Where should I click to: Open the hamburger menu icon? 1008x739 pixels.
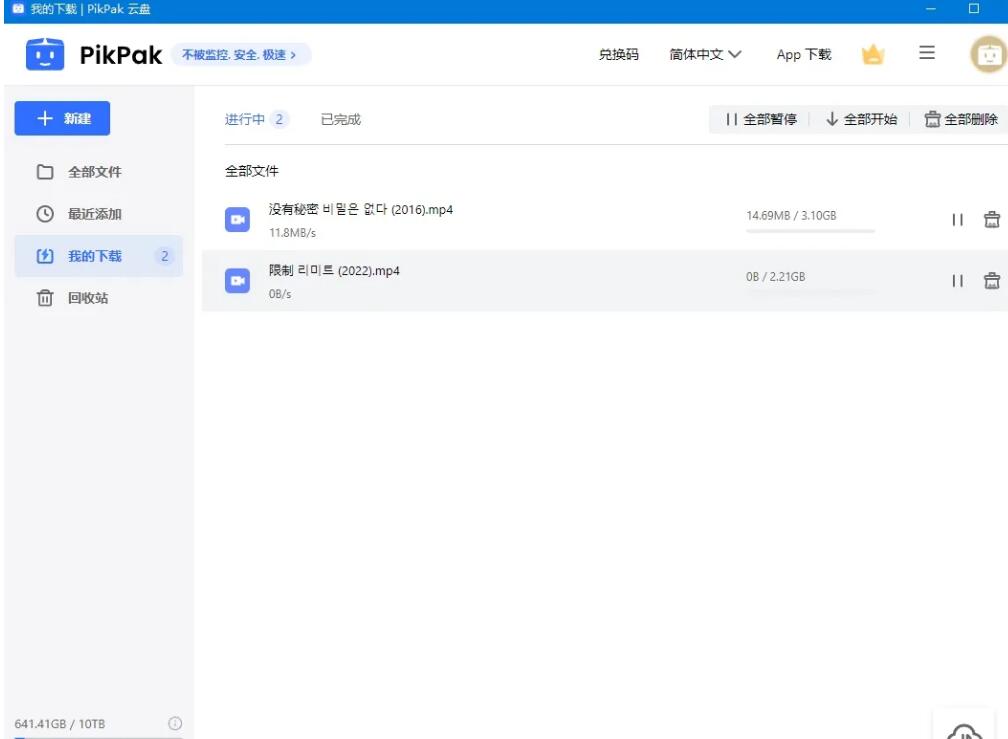(x=926, y=53)
